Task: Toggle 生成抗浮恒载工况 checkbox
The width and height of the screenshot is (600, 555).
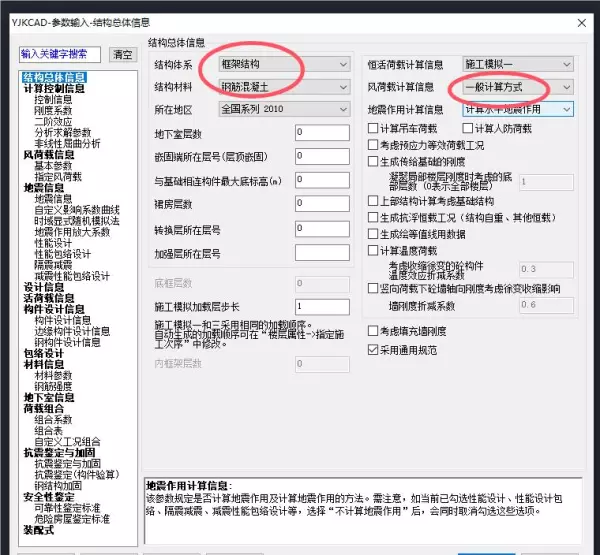Action: 373,217
